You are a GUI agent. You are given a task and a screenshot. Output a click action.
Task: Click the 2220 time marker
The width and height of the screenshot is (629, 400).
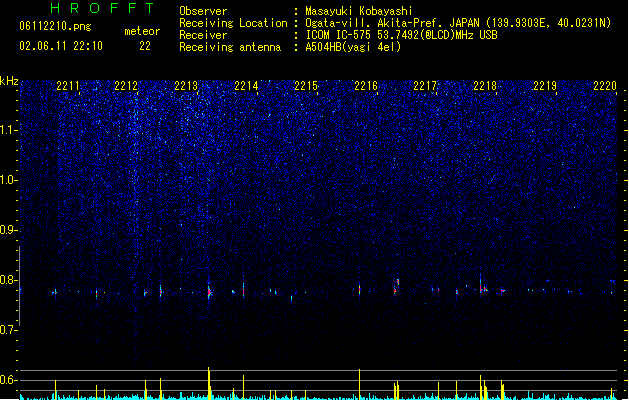(605, 86)
